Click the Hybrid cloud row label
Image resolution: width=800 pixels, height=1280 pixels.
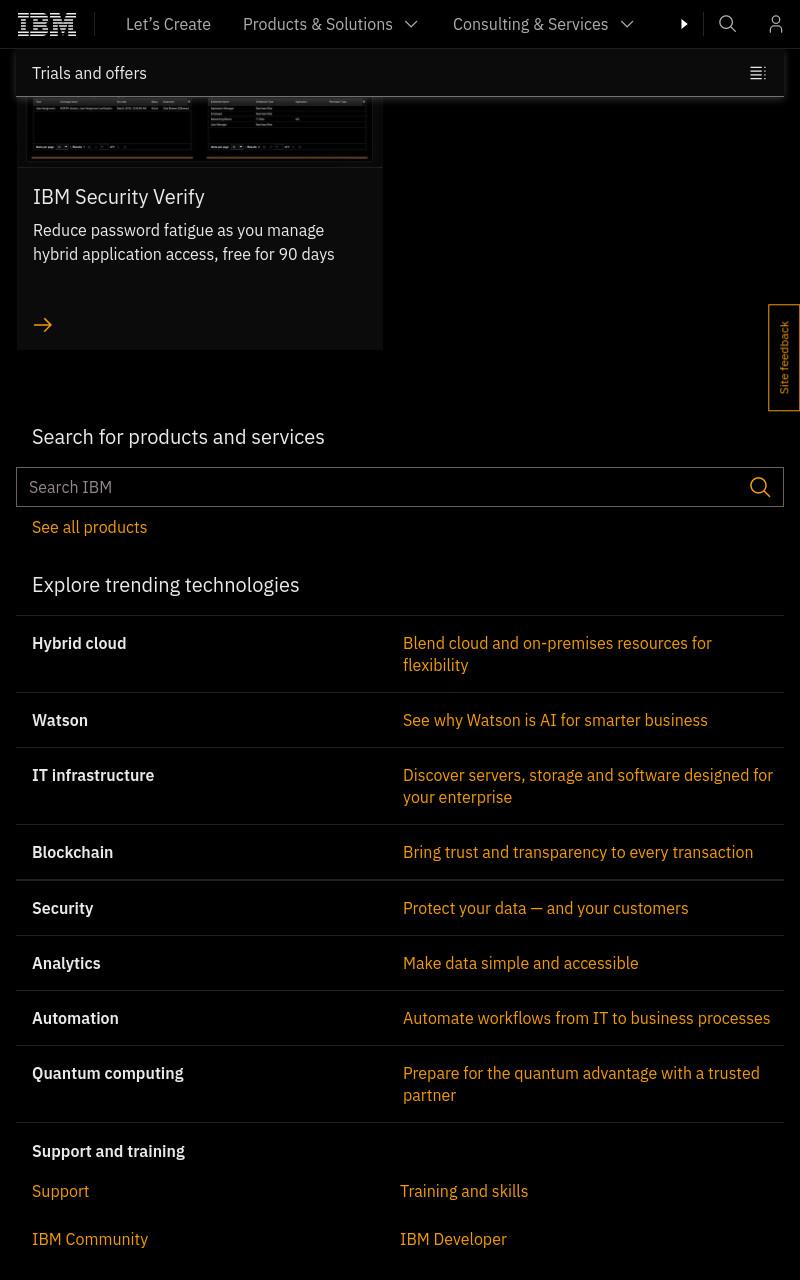(79, 643)
